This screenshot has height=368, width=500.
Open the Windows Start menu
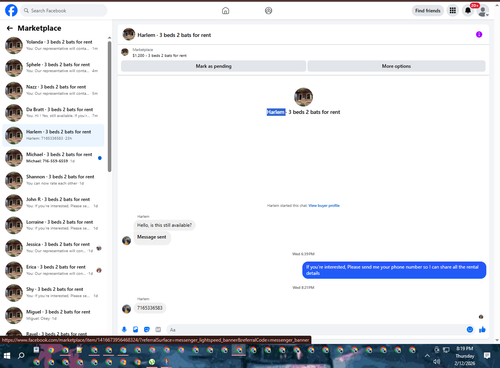tap(7, 356)
